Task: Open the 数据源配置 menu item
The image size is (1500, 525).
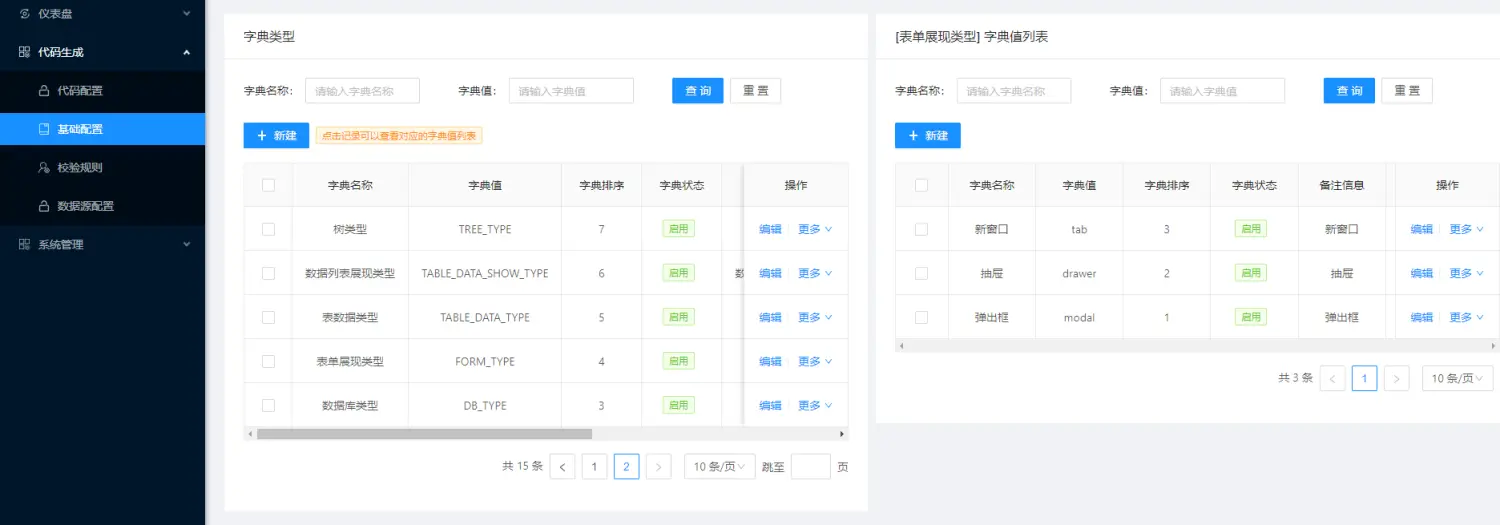Action: 102,206
